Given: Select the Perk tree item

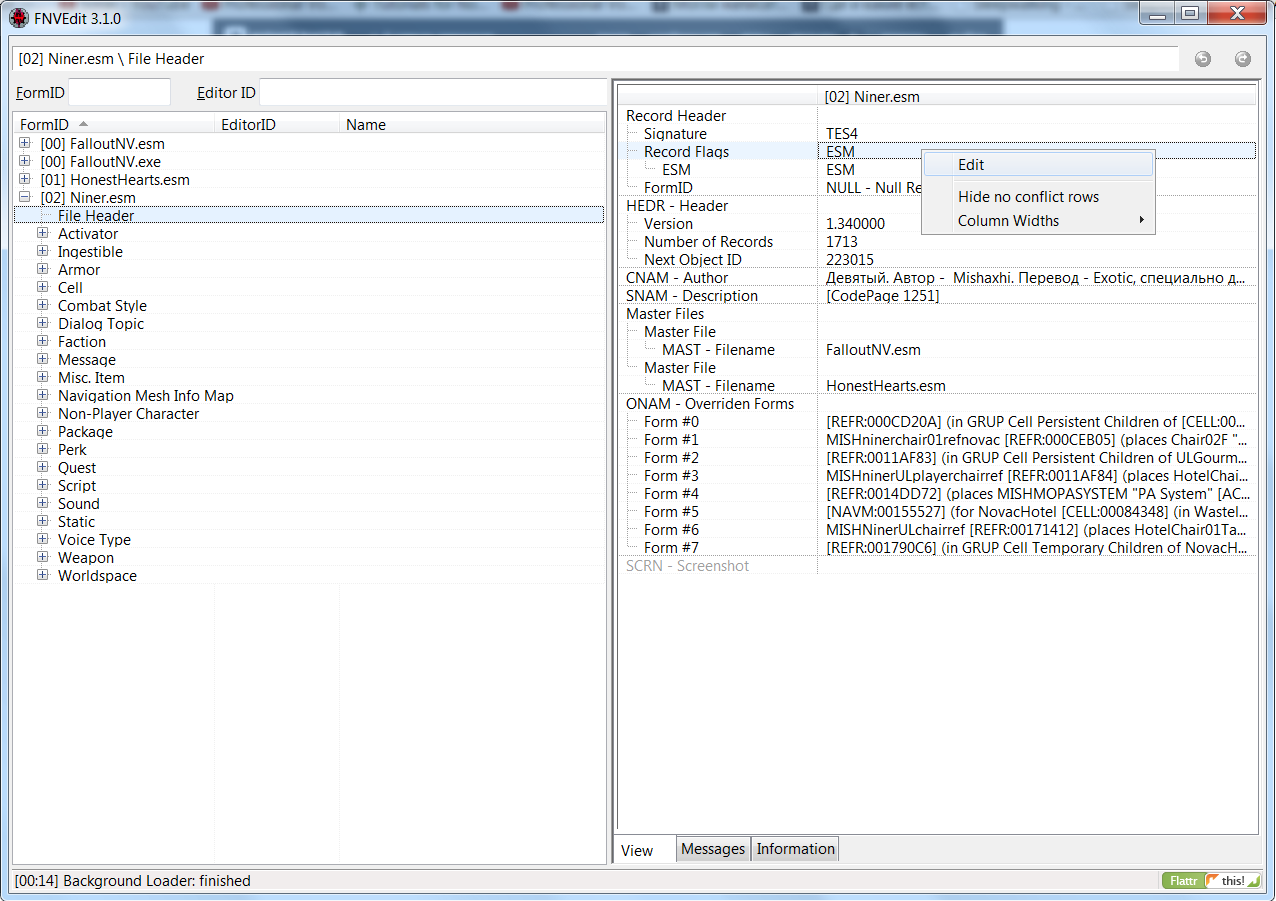Looking at the screenshot, I should click(x=72, y=449).
